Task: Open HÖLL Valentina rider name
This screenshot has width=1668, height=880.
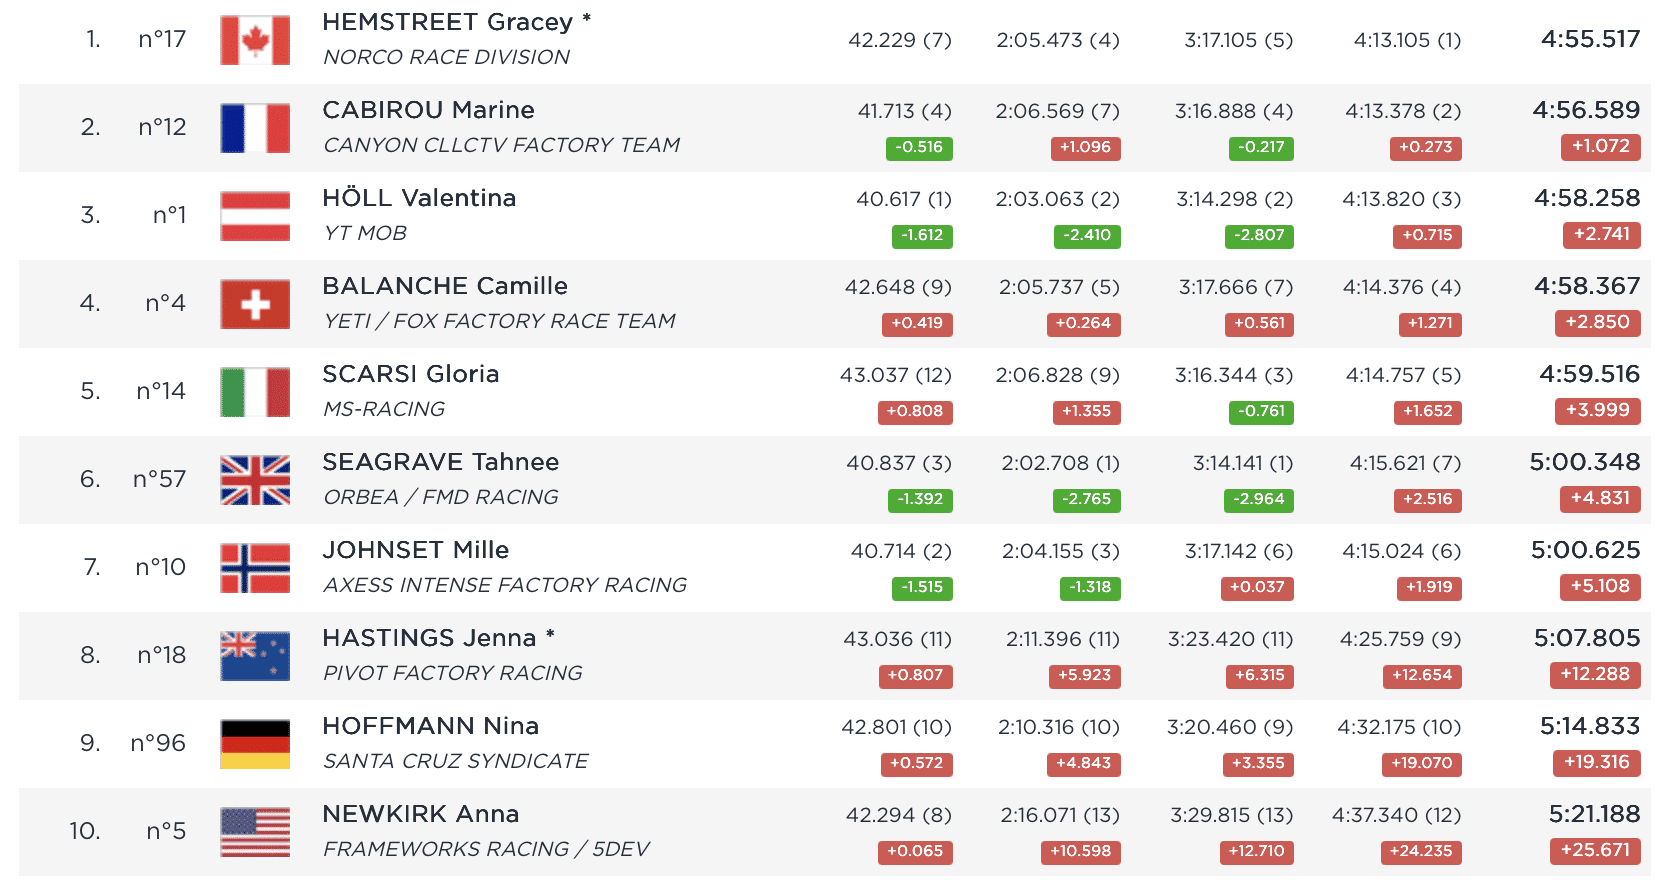Action: (x=419, y=198)
